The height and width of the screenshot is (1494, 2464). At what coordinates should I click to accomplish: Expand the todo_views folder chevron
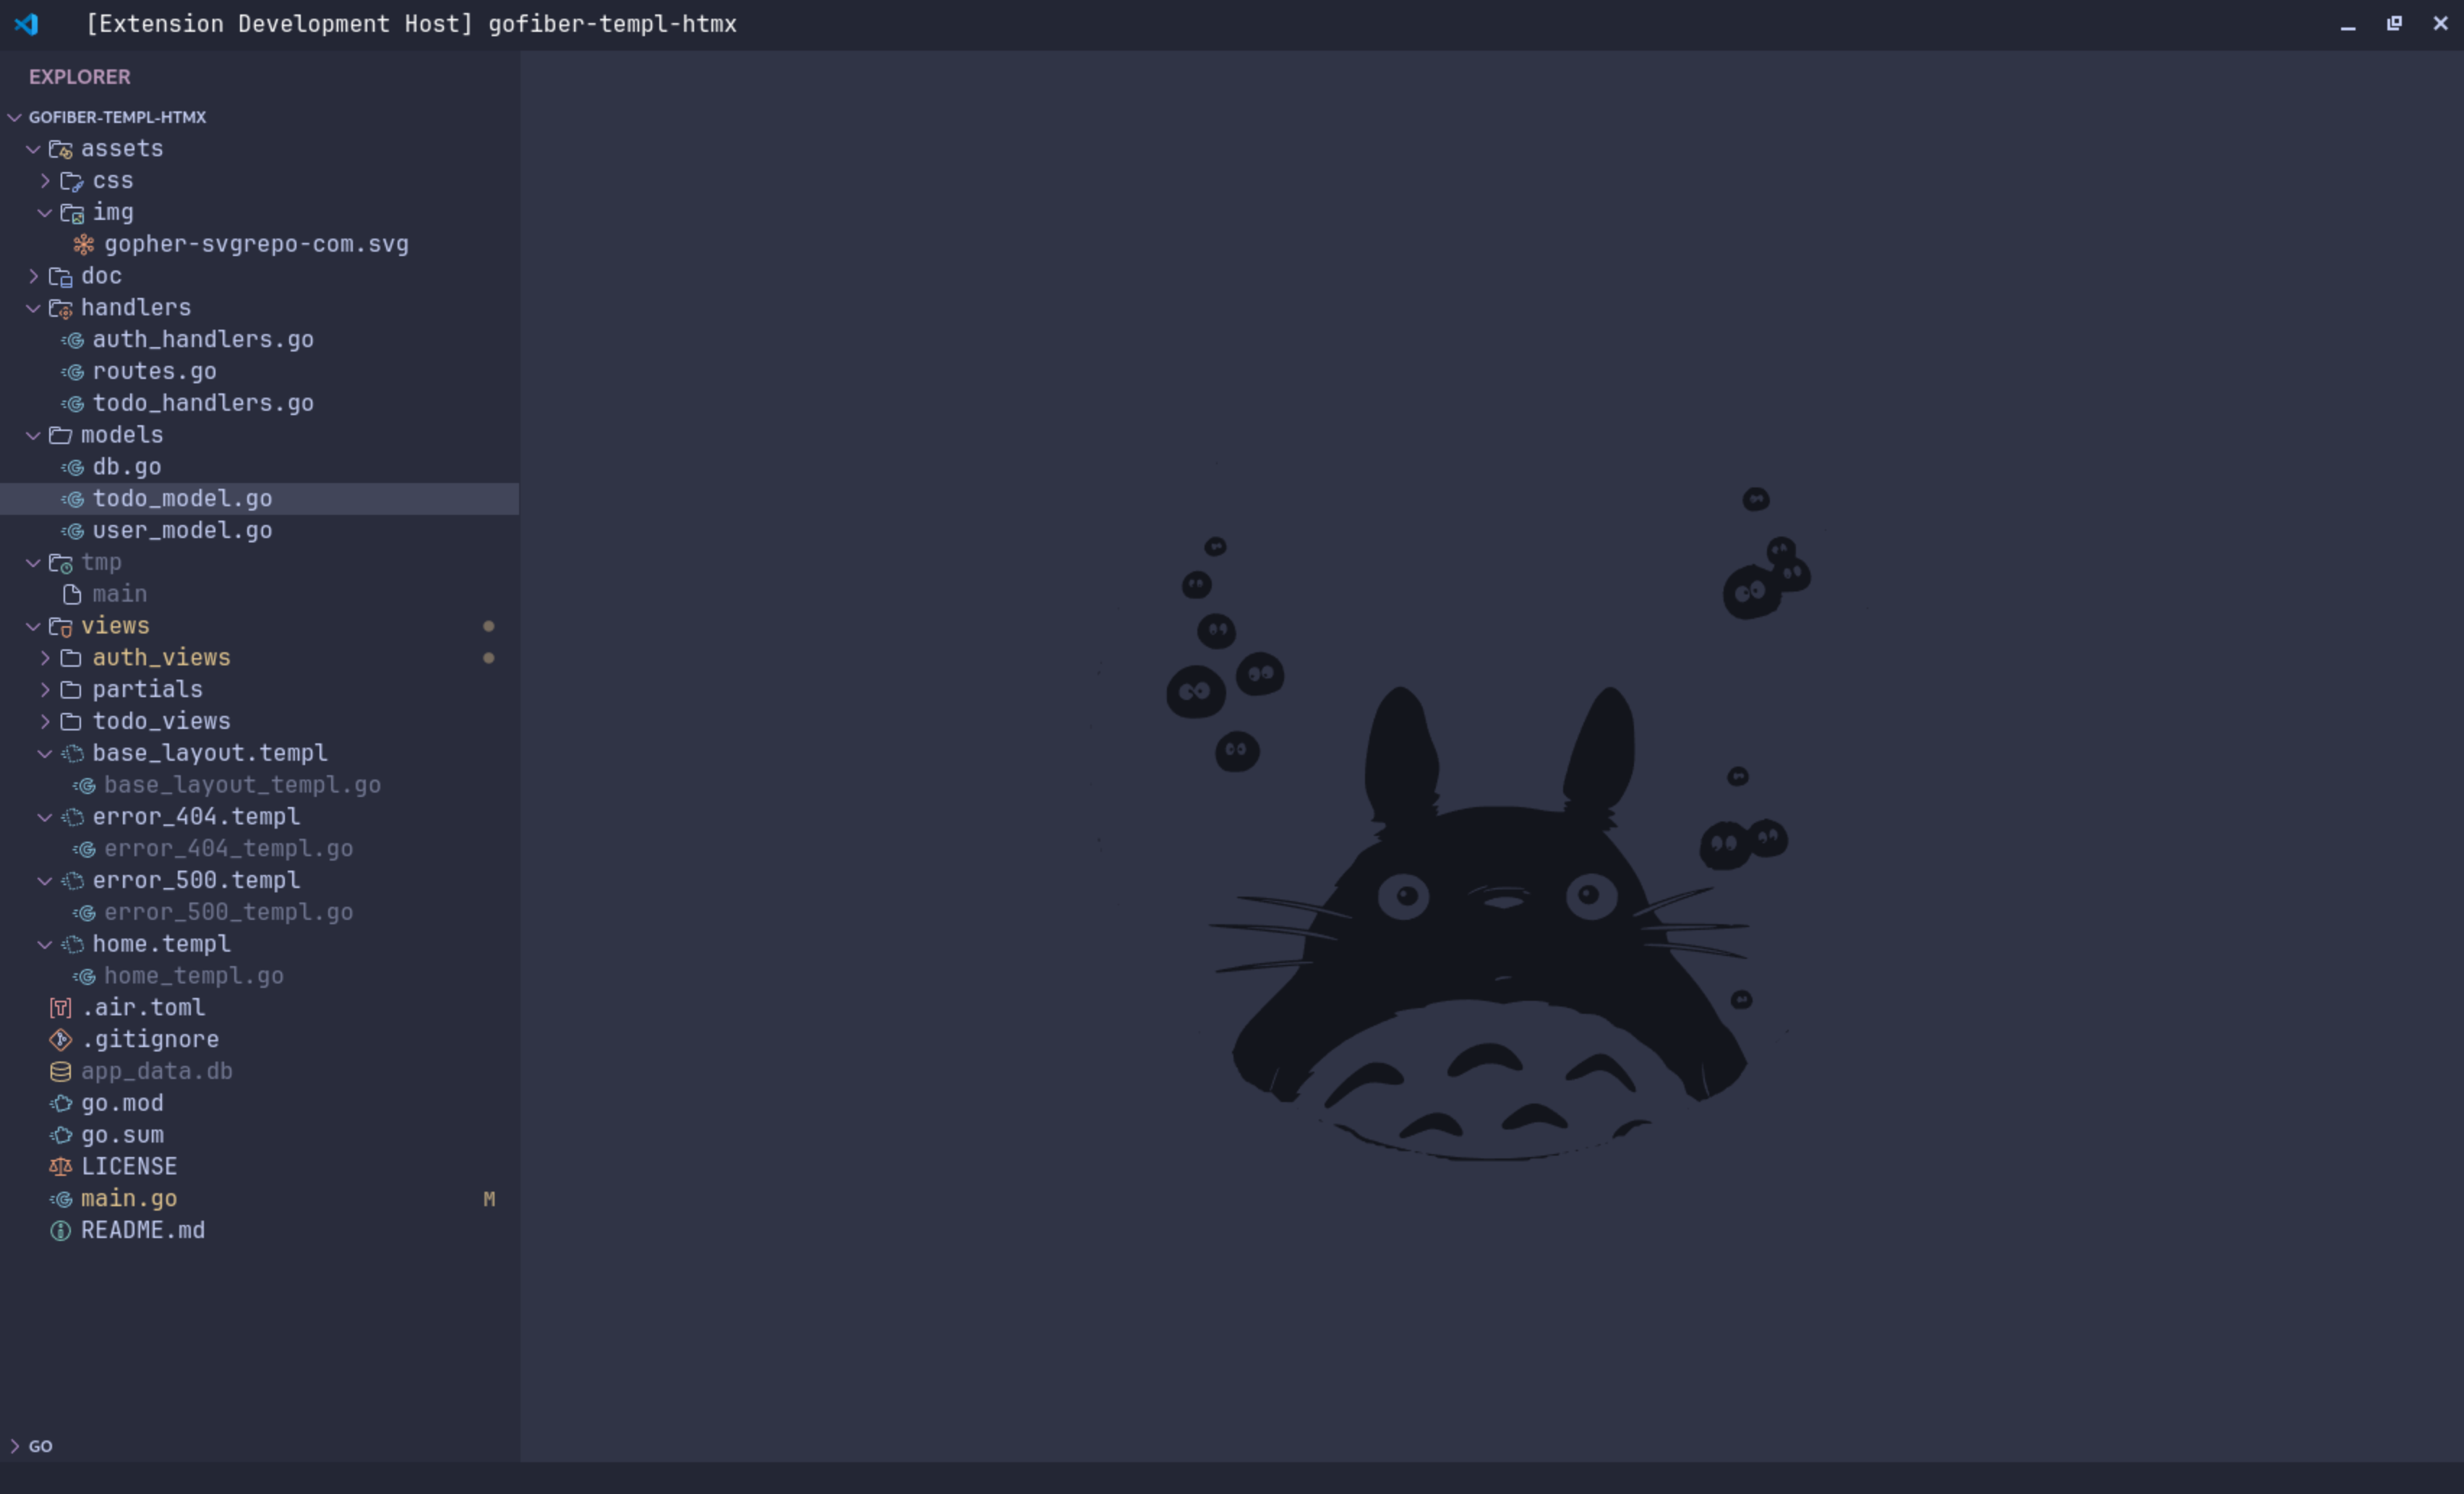(45, 722)
